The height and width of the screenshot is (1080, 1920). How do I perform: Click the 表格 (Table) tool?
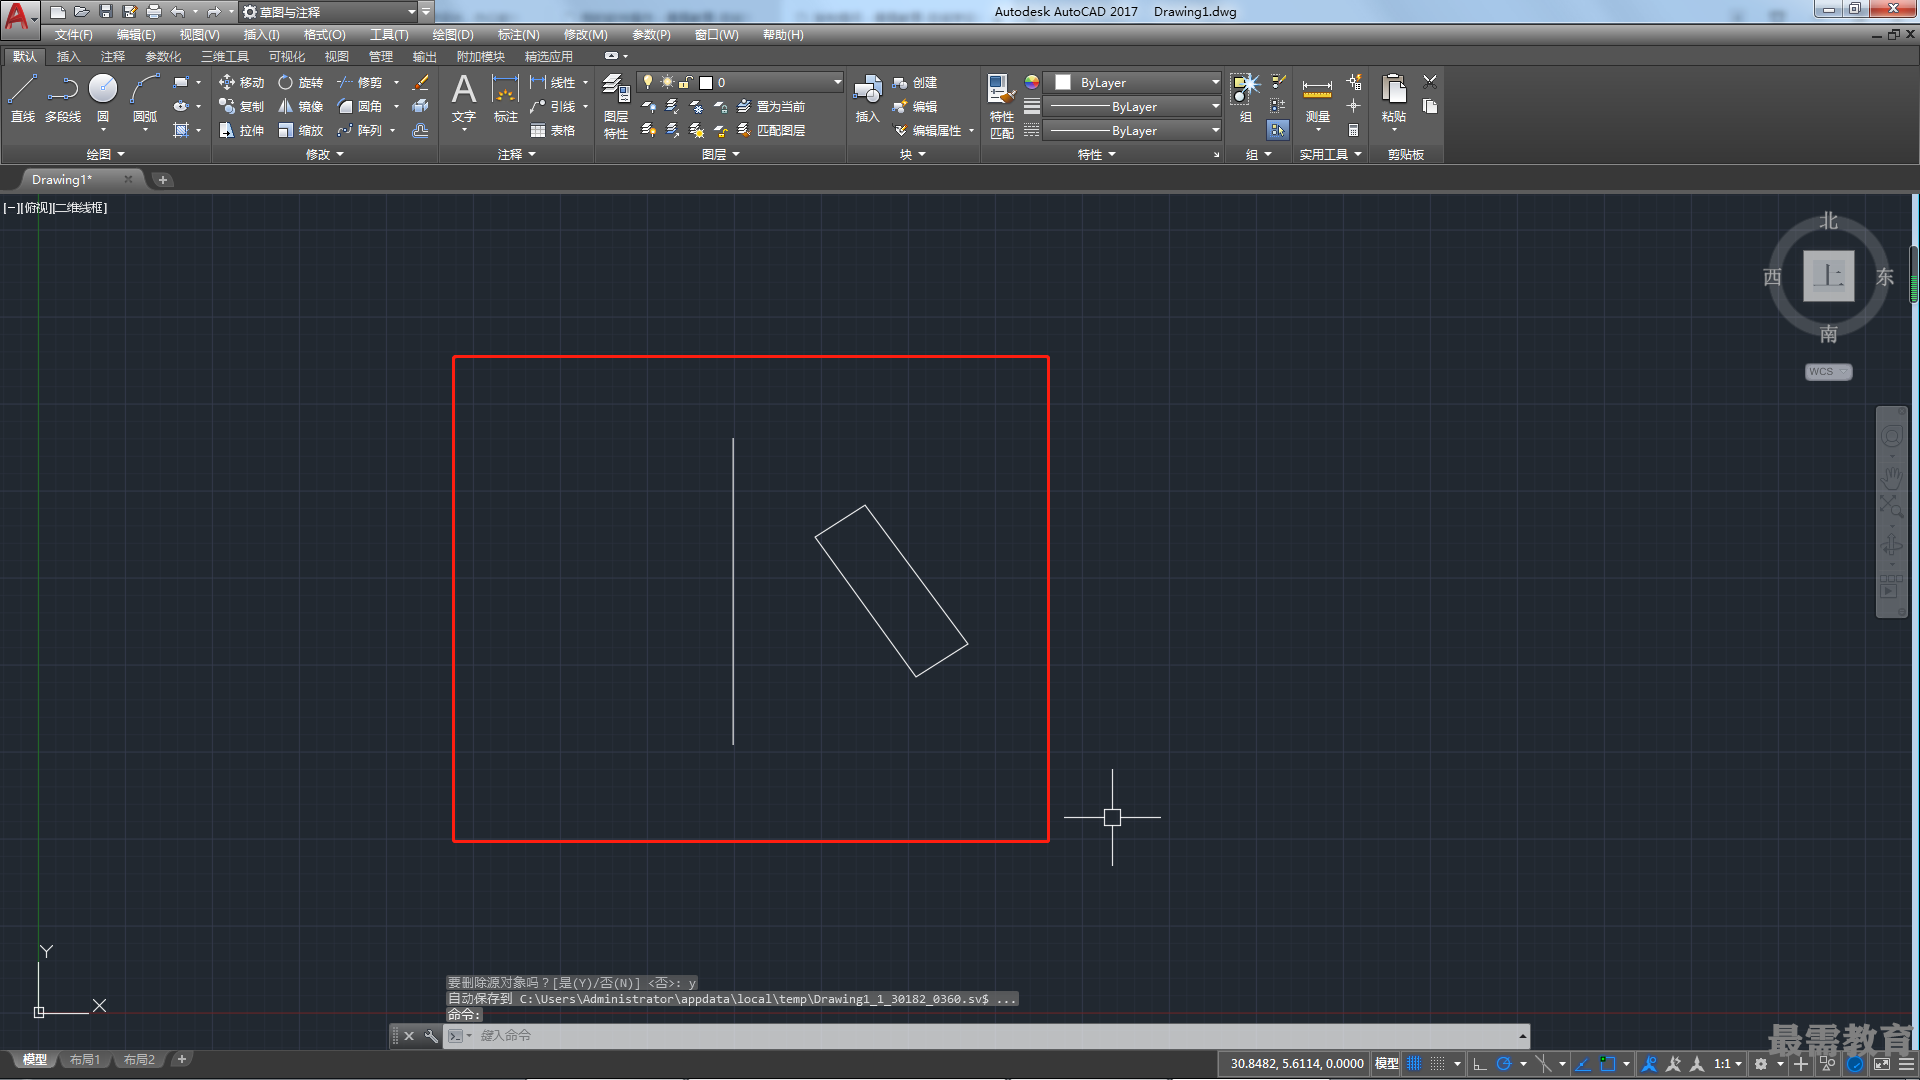point(552,131)
